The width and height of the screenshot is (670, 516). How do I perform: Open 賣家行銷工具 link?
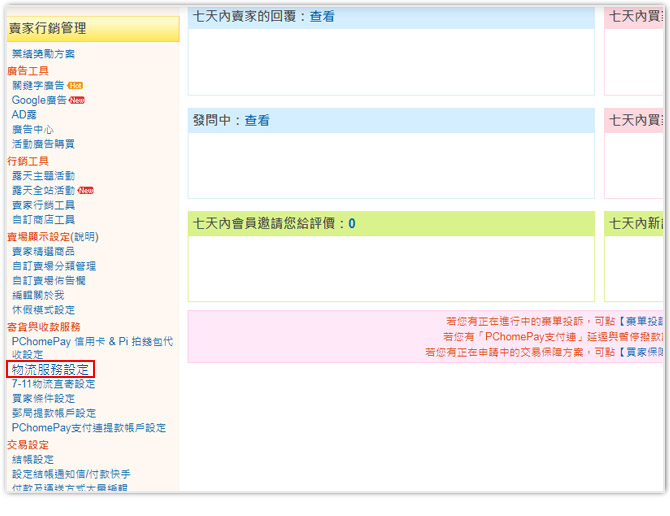tap(43, 205)
